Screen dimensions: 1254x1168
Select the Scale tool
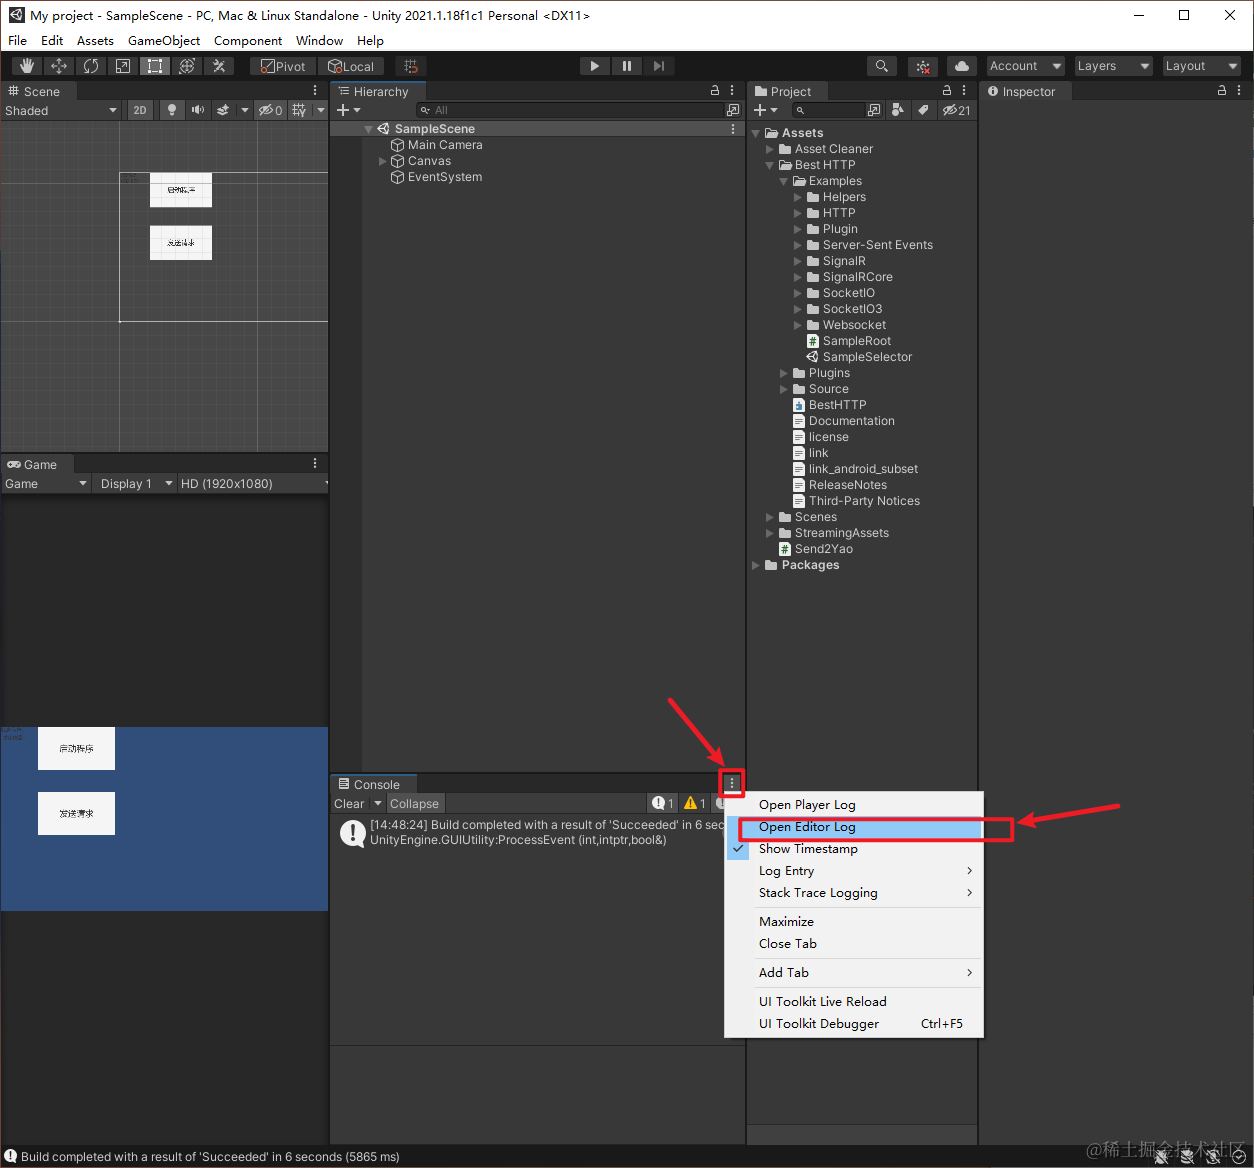(x=123, y=66)
